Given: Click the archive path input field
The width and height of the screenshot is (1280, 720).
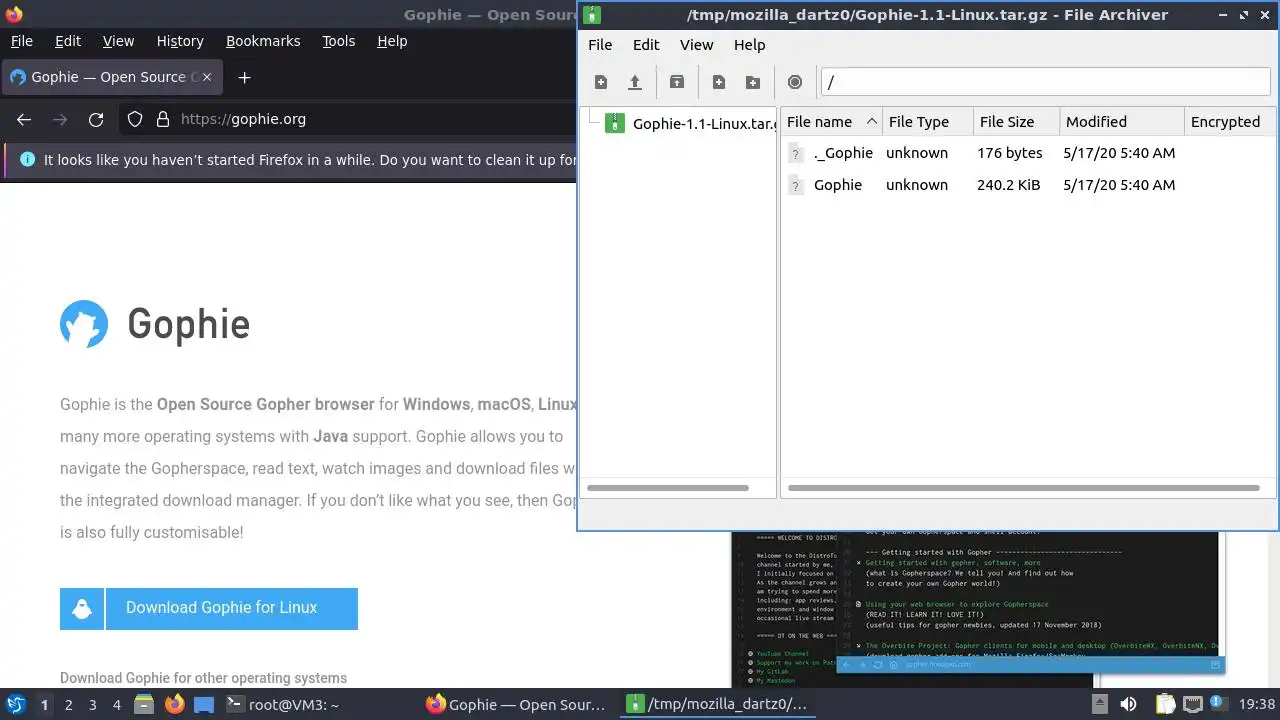Looking at the screenshot, I should click(1045, 82).
